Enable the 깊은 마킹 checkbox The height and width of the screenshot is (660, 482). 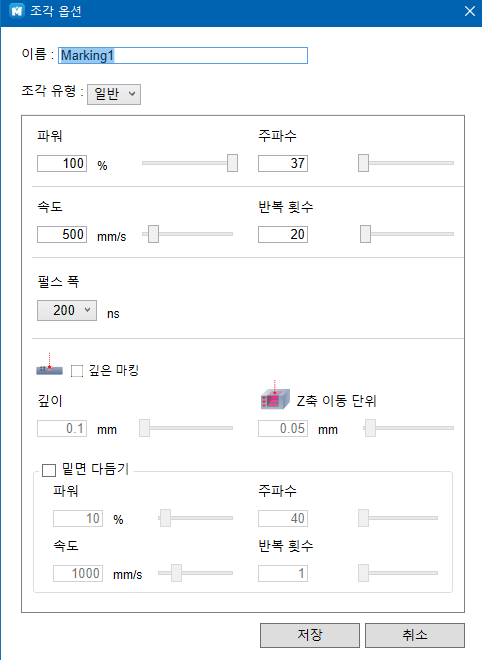point(77,371)
